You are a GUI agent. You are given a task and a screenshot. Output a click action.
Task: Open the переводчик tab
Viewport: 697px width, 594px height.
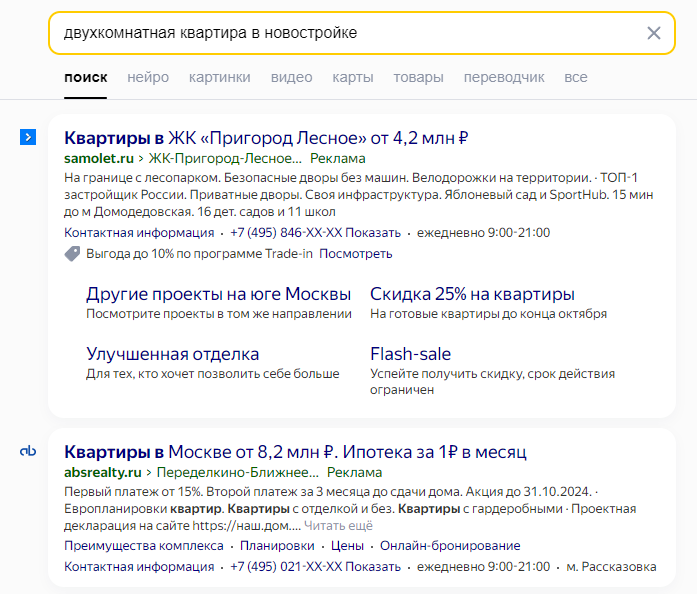point(504,77)
